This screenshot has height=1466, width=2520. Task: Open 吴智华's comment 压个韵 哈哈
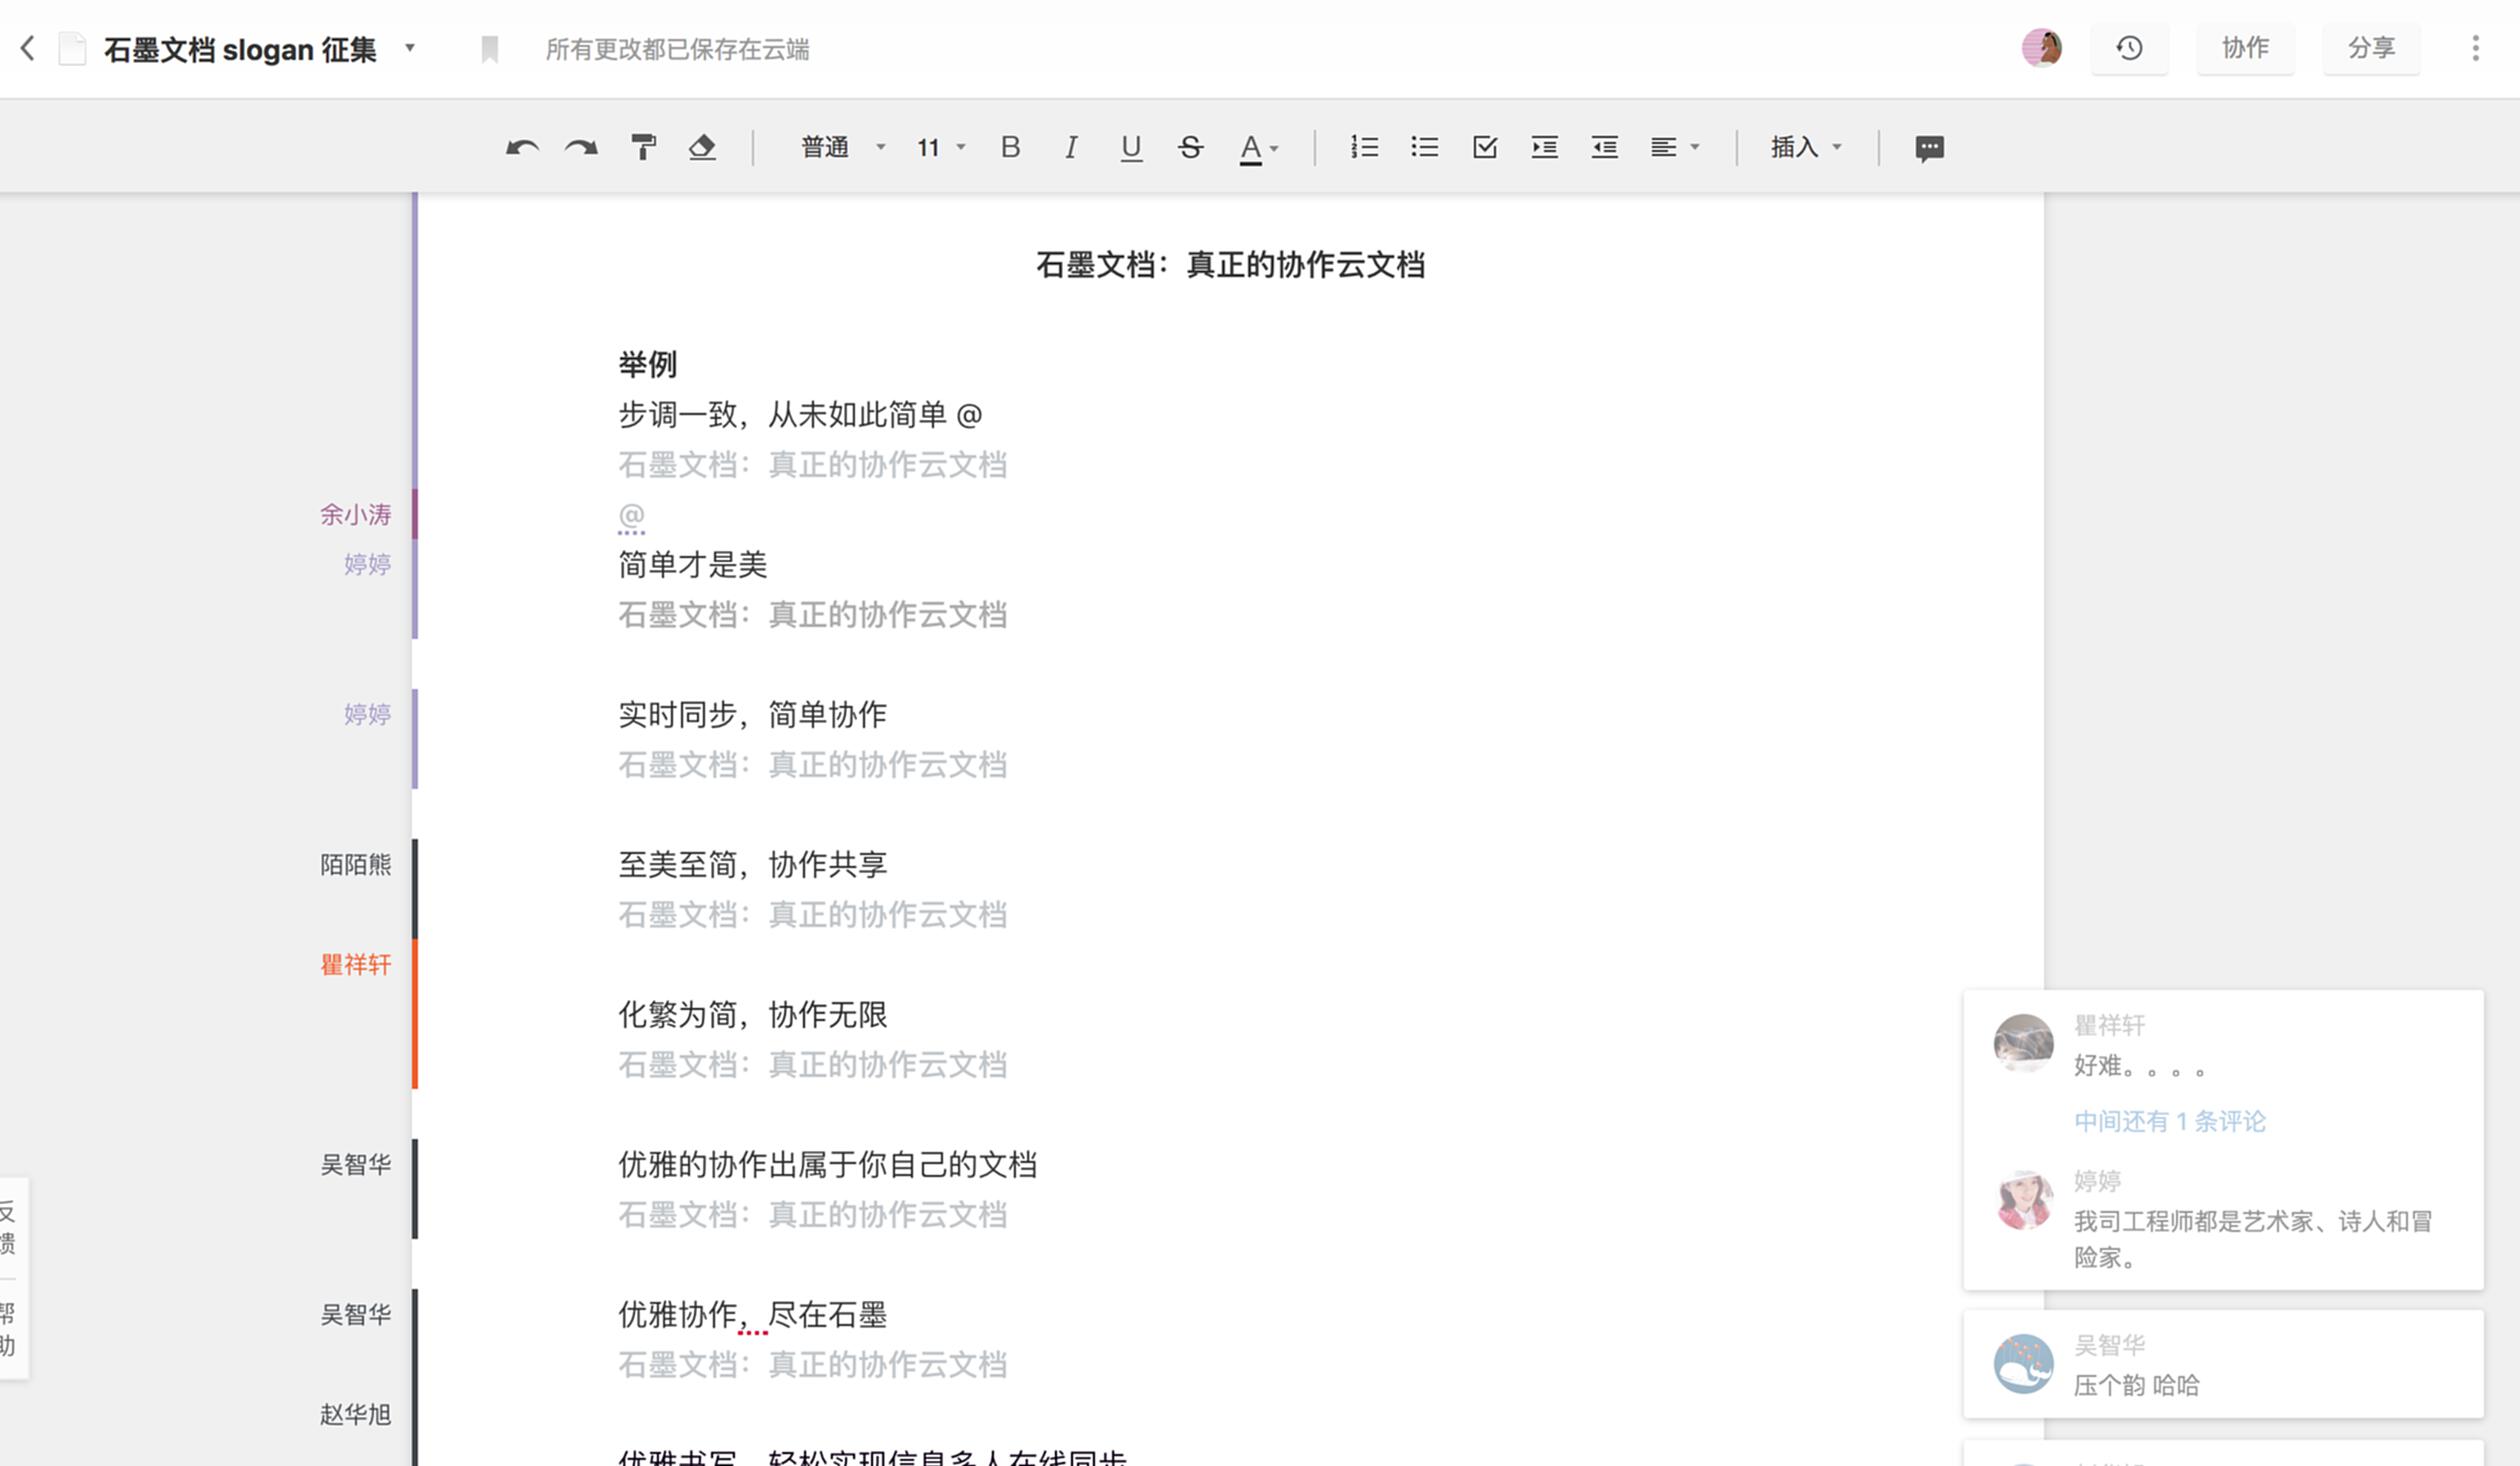(x=2223, y=1364)
